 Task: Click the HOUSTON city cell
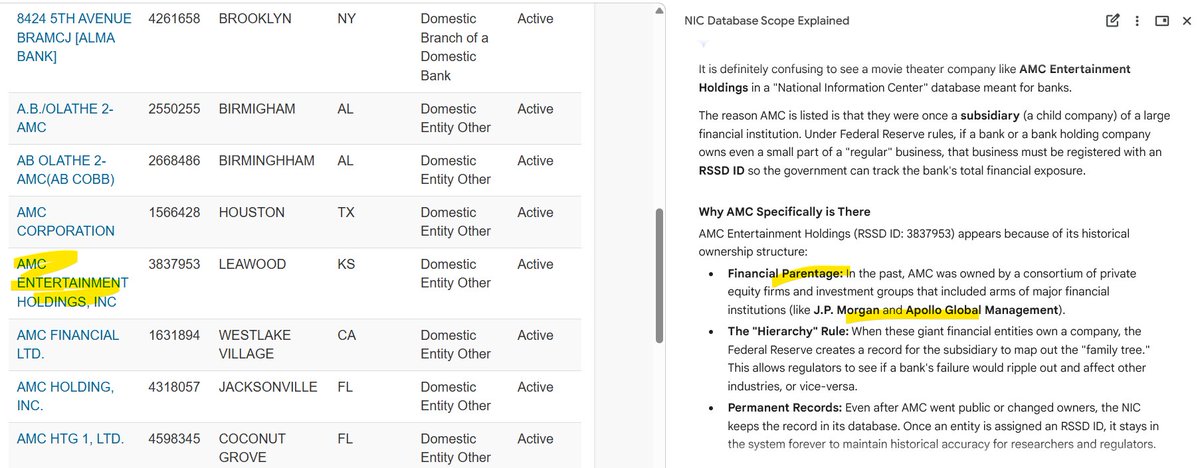251,213
